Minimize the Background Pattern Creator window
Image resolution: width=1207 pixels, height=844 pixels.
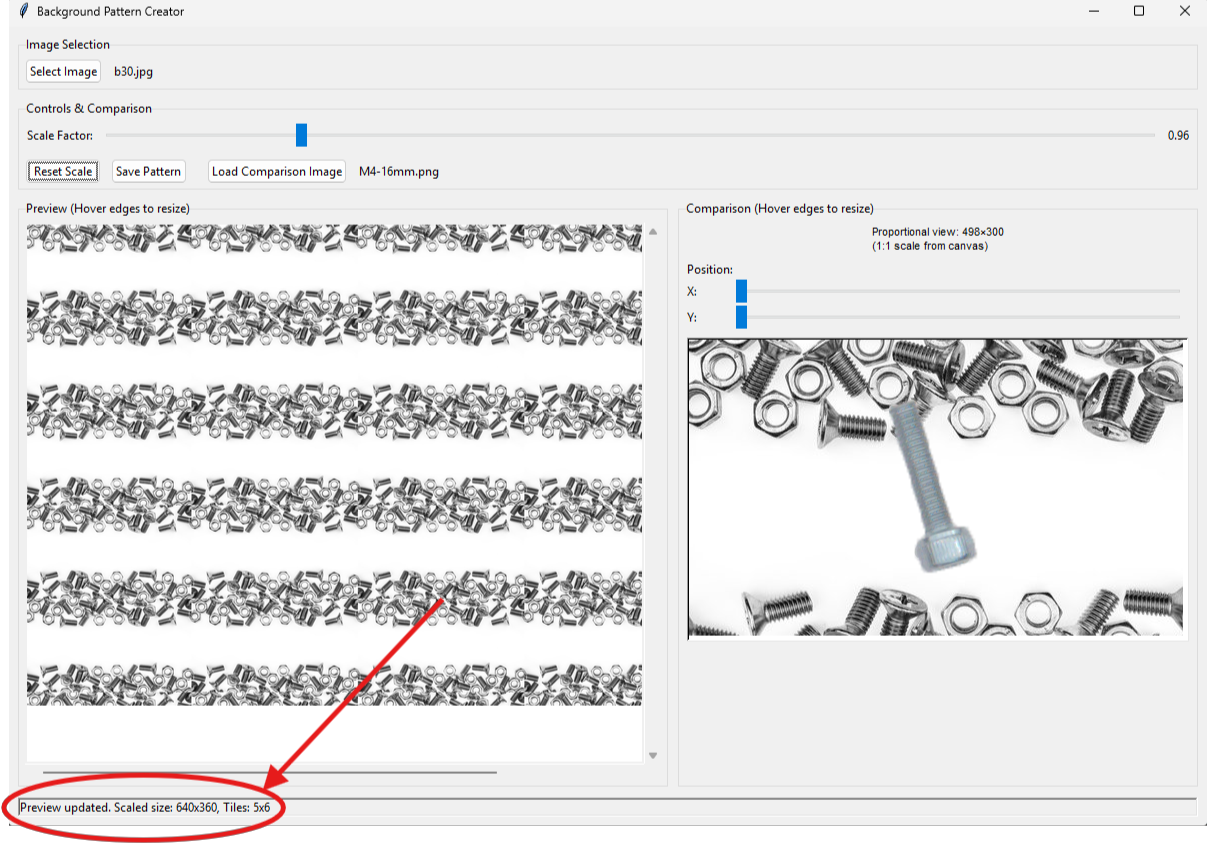tap(1093, 11)
